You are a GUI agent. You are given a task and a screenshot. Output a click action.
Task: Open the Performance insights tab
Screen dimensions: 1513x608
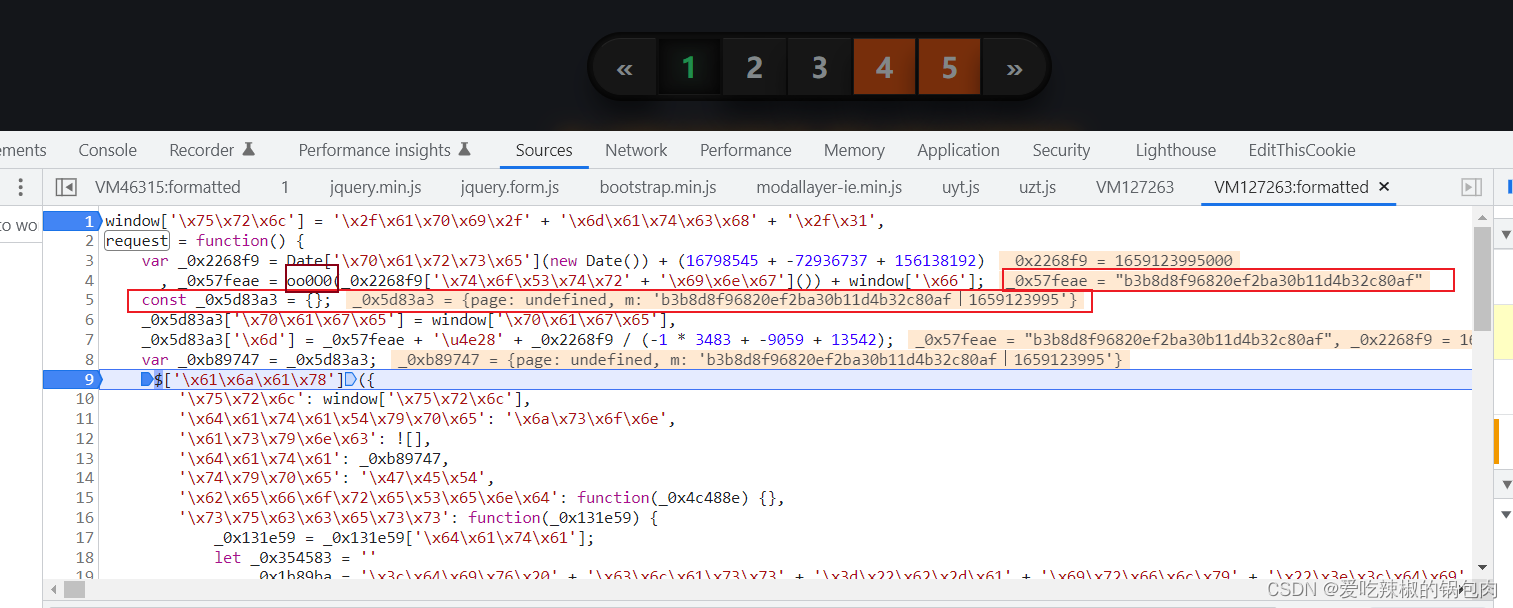384,150
